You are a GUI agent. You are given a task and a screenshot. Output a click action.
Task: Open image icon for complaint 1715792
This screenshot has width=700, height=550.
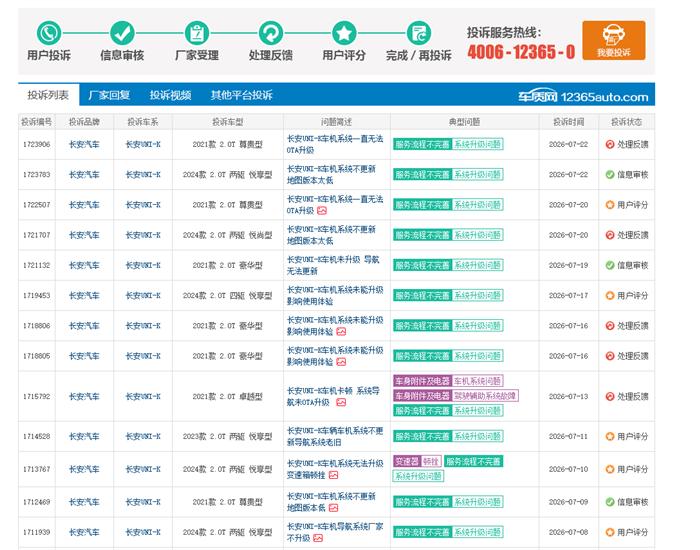341,402
